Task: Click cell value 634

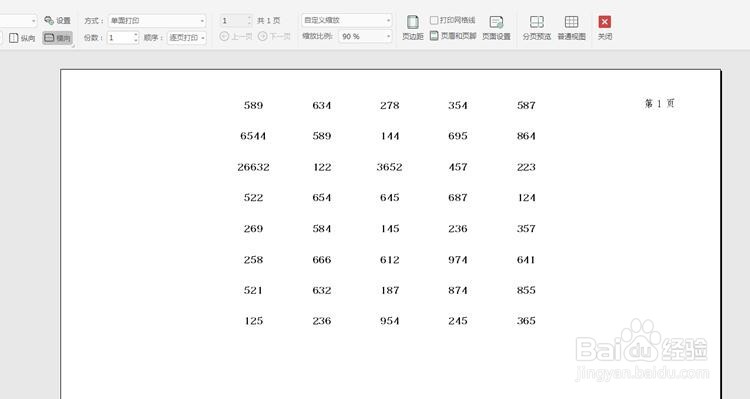Action: [321, 105]
